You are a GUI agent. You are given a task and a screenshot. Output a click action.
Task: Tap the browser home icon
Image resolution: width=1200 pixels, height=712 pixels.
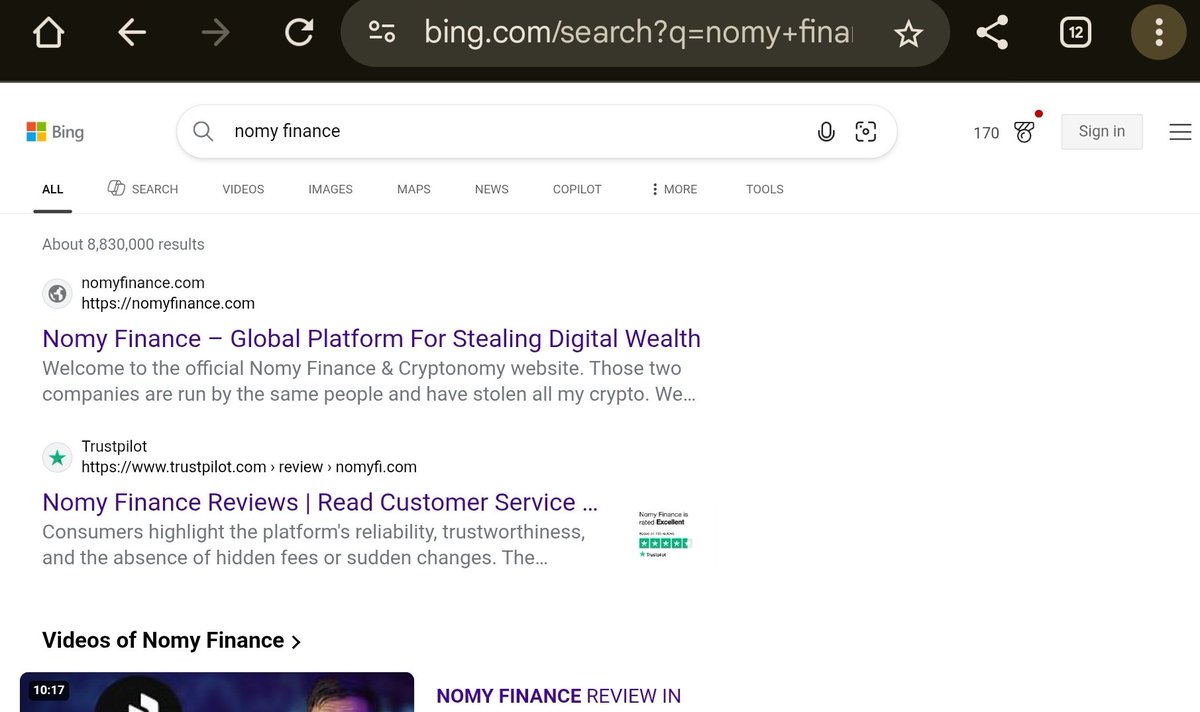pyautogui.click(x=48, y=33)
